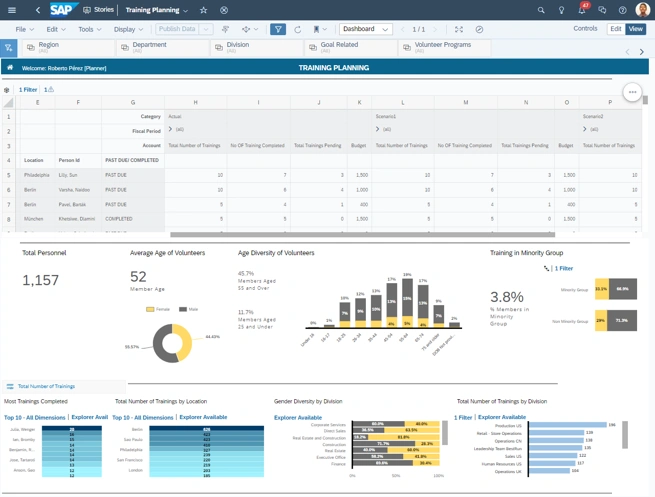
Task: Click the filter funnel toolbar icon
Action: [278, 29]
